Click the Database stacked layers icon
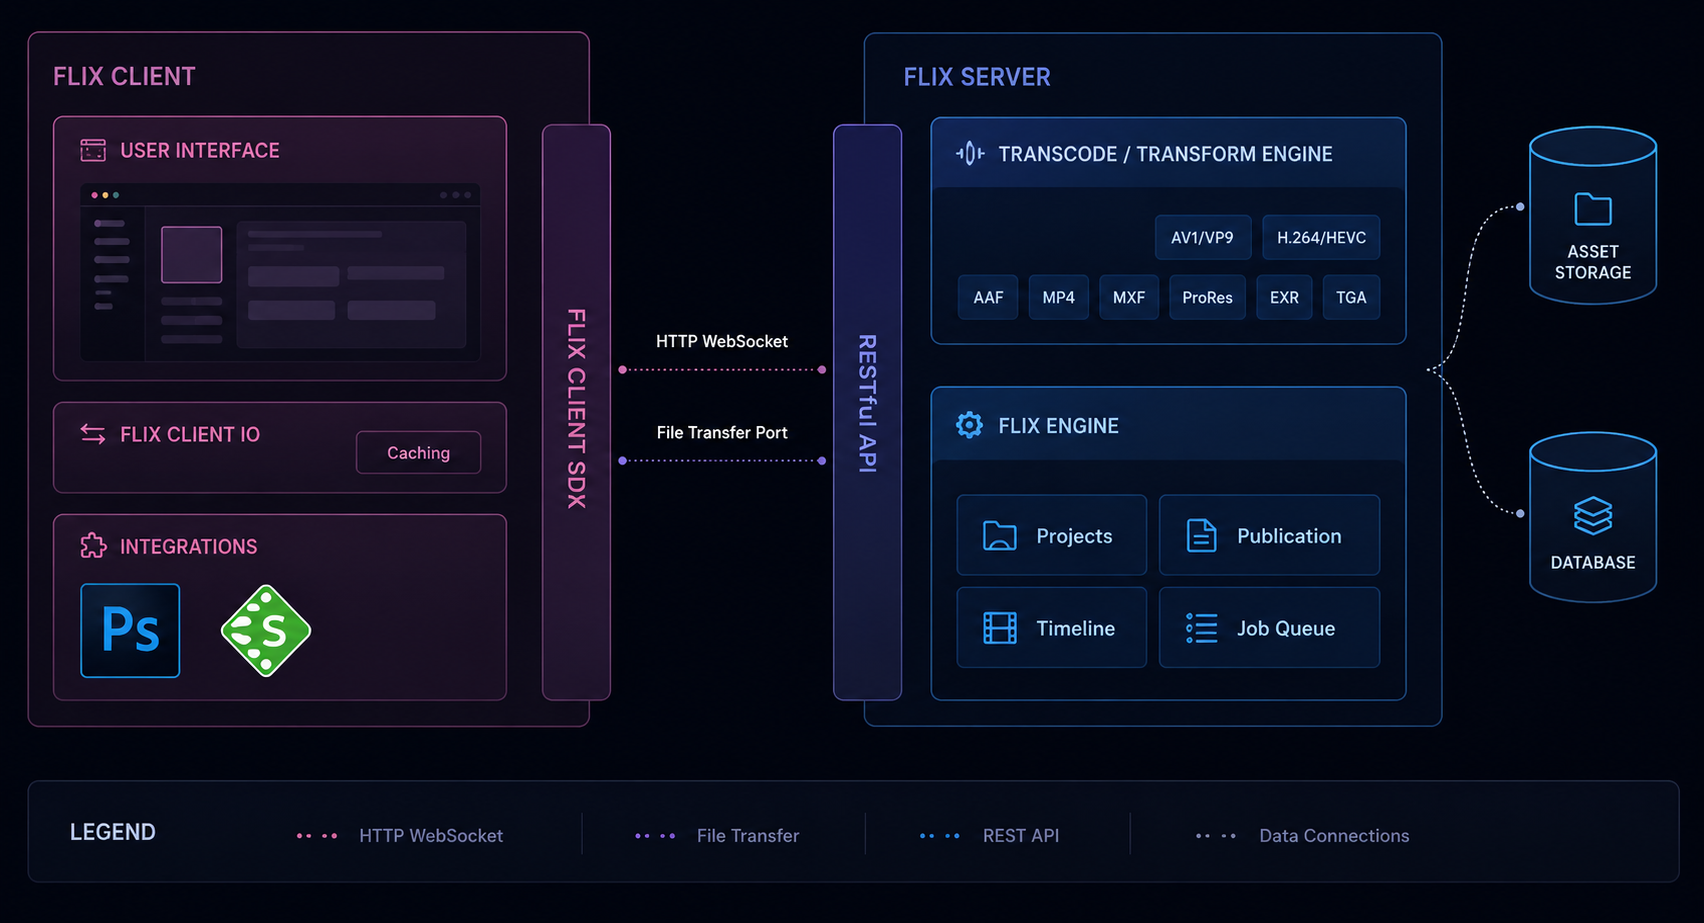Image resolution: width=1704 pixels, height=923 pixels. coord(1593,516)
